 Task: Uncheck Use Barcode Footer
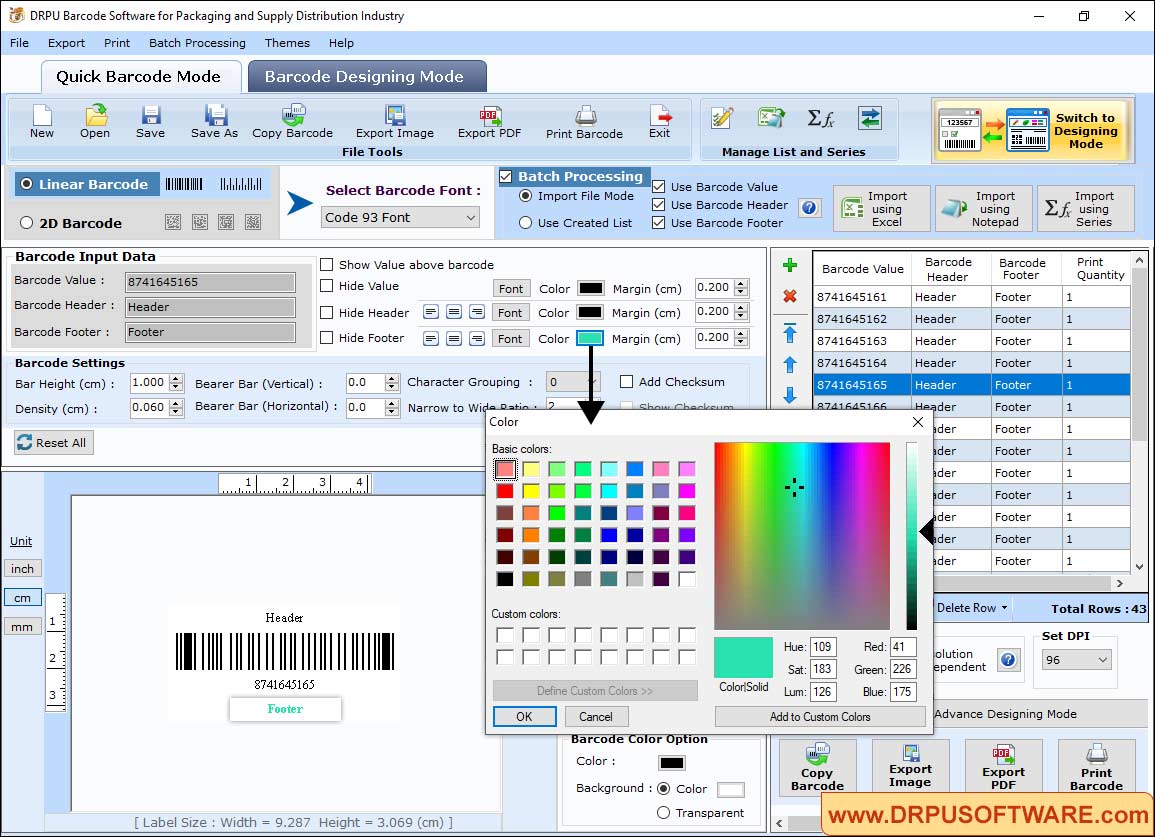click(x=659, y=223)
